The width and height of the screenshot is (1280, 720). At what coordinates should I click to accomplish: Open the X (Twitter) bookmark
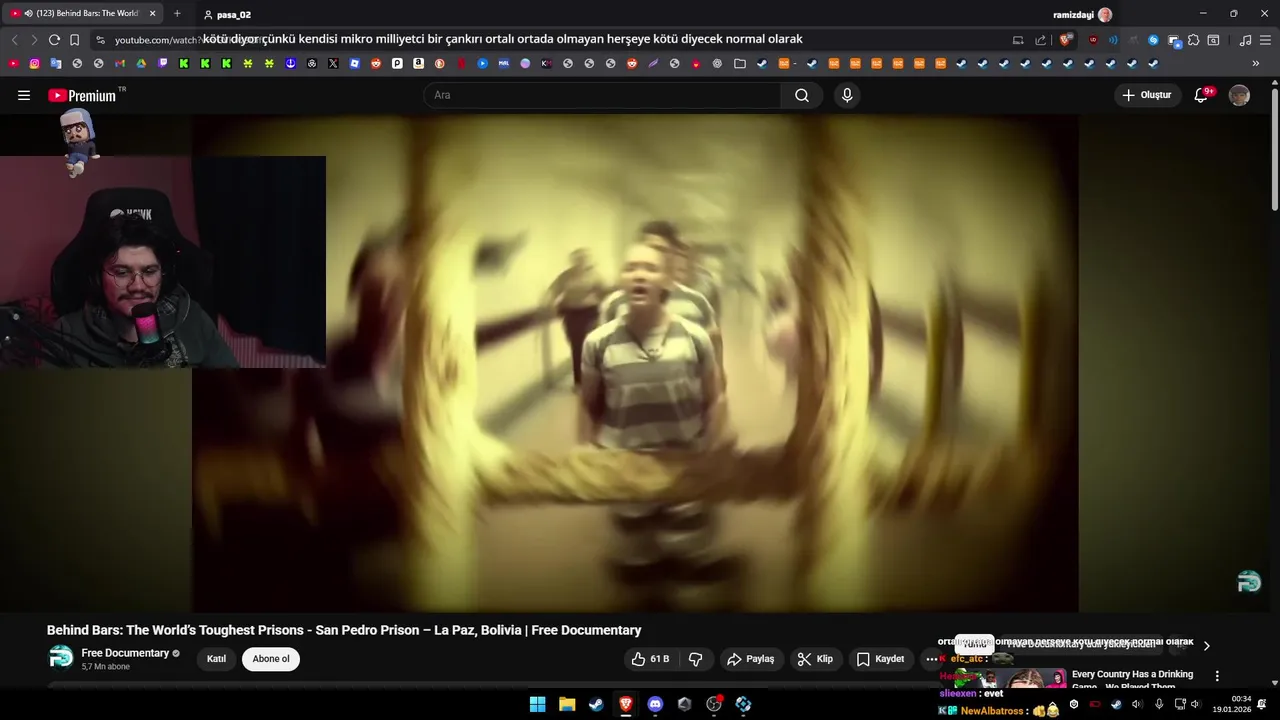pos(333,63)
